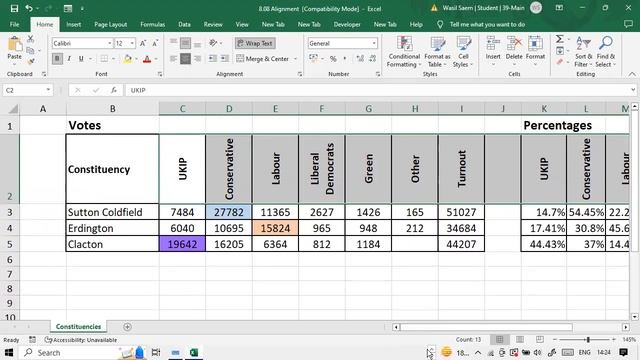Expand the Name Box dropdown arrow
Screen dimensions: 640x360
48,90
